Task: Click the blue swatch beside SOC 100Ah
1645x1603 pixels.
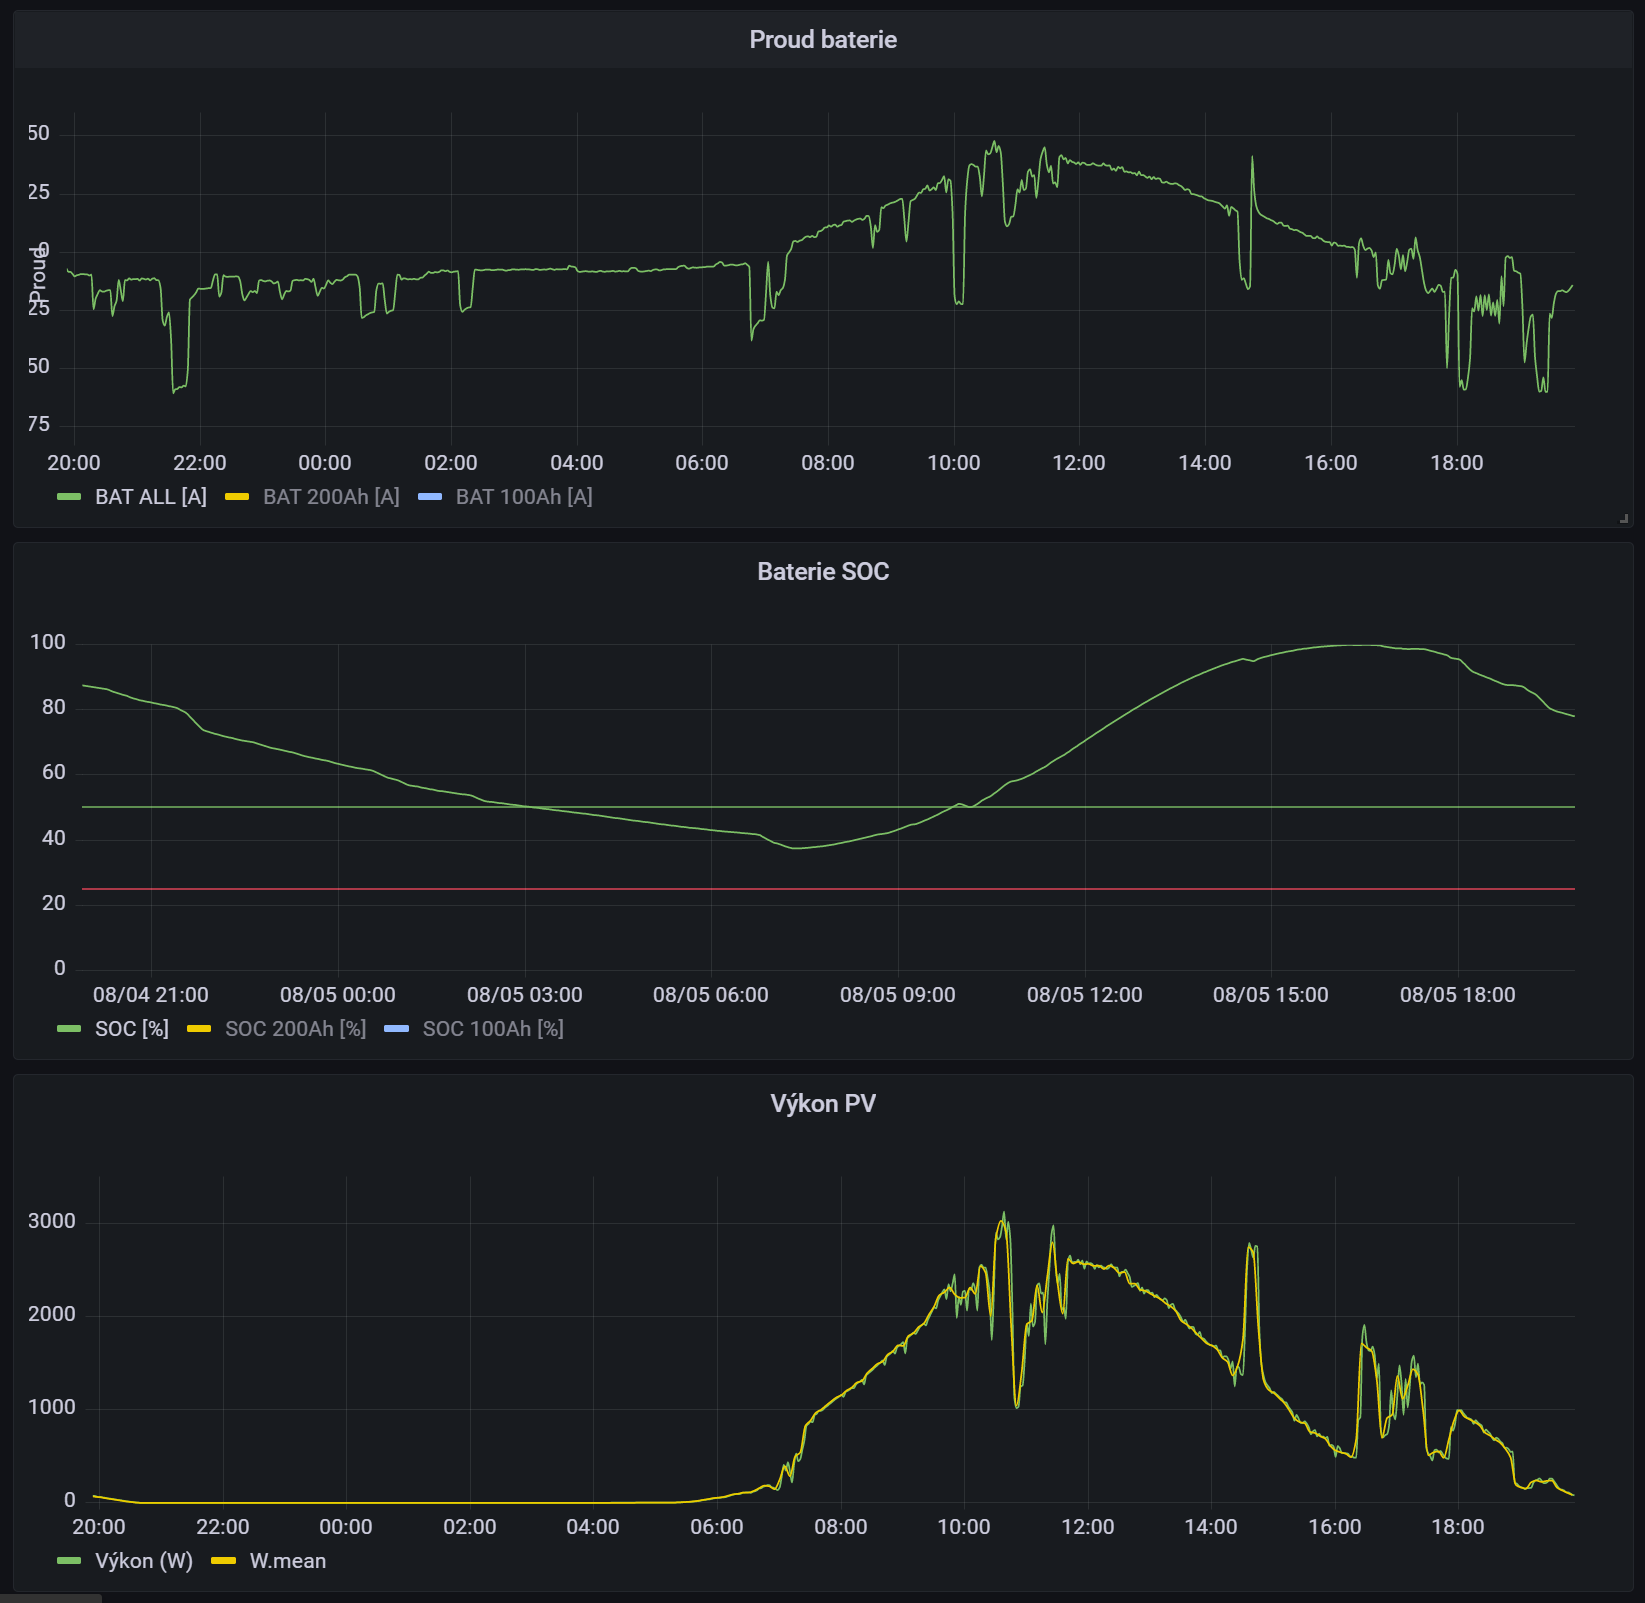Action: point(397,1029)
